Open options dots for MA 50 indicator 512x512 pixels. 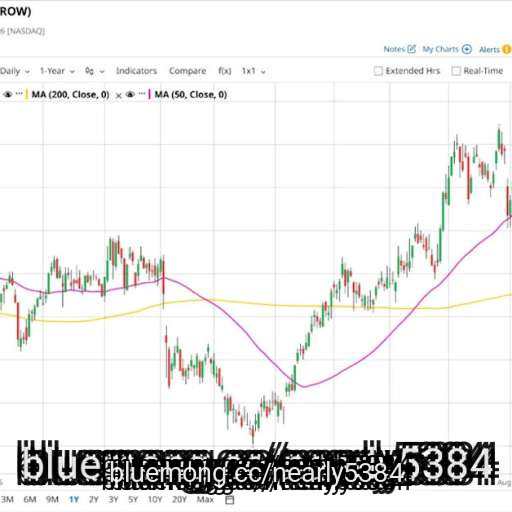tap(142, 94)
